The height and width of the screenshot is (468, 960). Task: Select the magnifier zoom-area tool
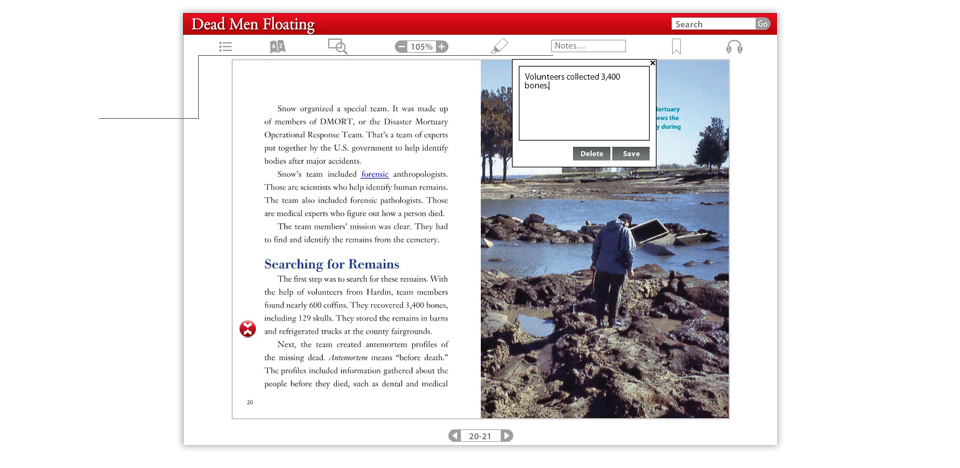click(x=338, y=46)
